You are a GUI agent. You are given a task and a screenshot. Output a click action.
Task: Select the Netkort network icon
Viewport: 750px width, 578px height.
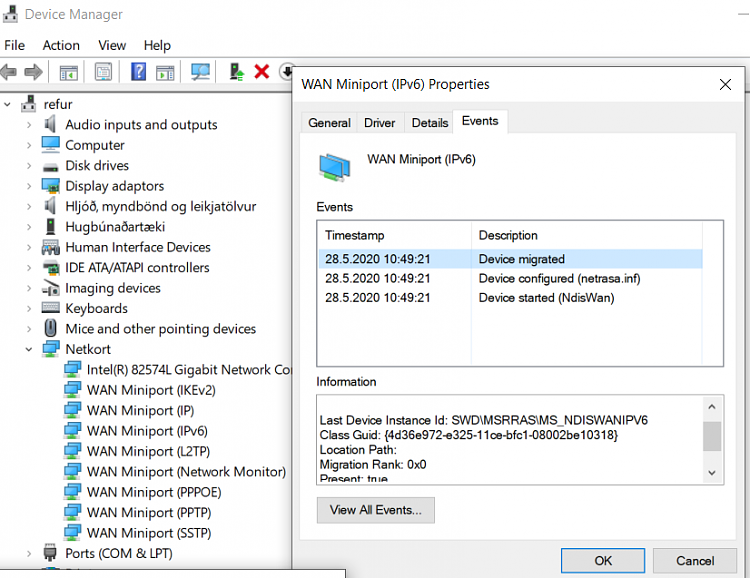click(x=50, y=349)
